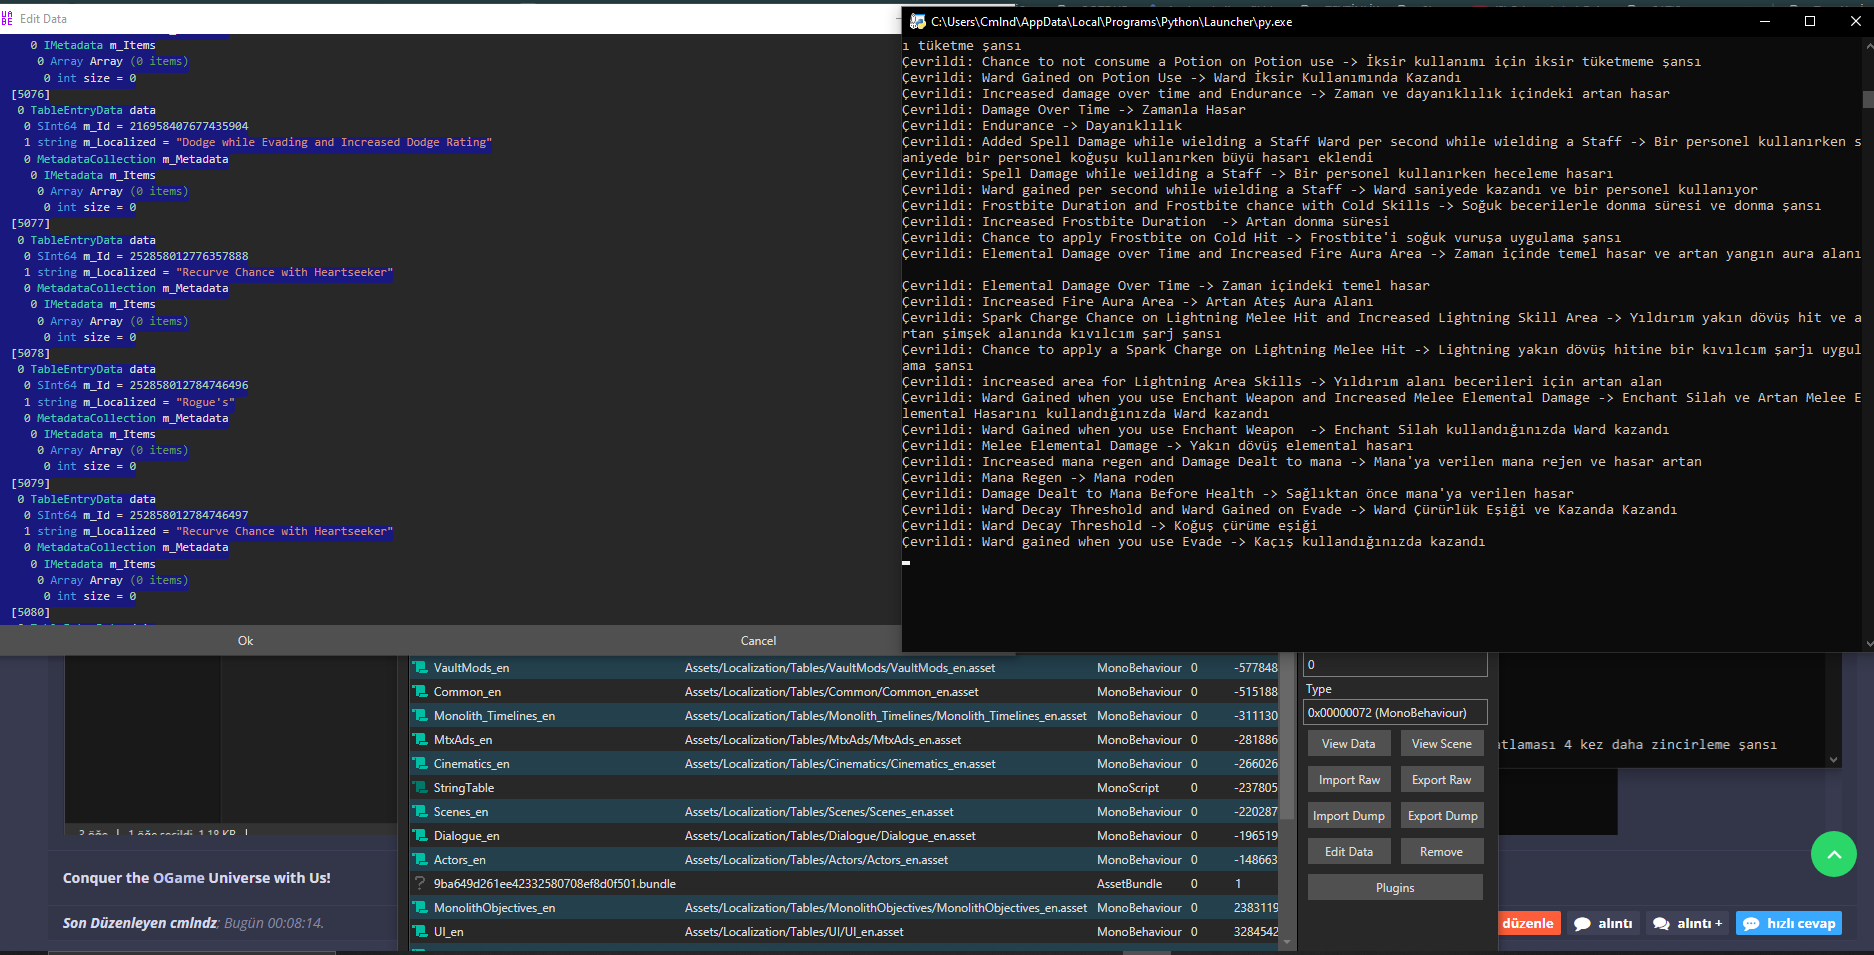Click the MonolithObjectives_en asset name

point(494,908)
